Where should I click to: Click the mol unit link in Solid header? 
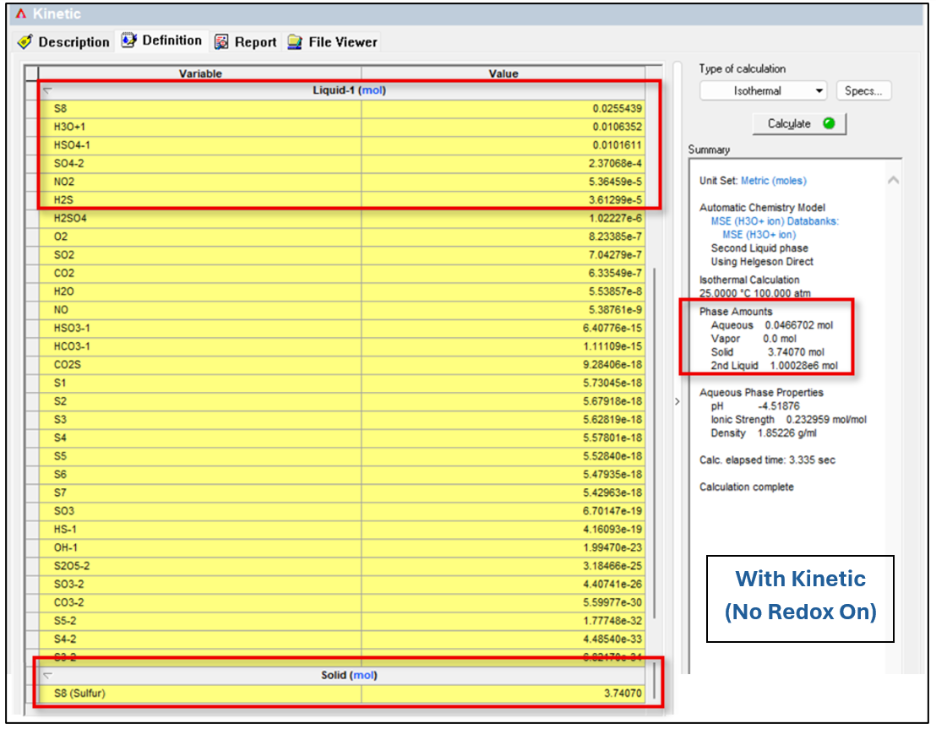tap(364, 675)
